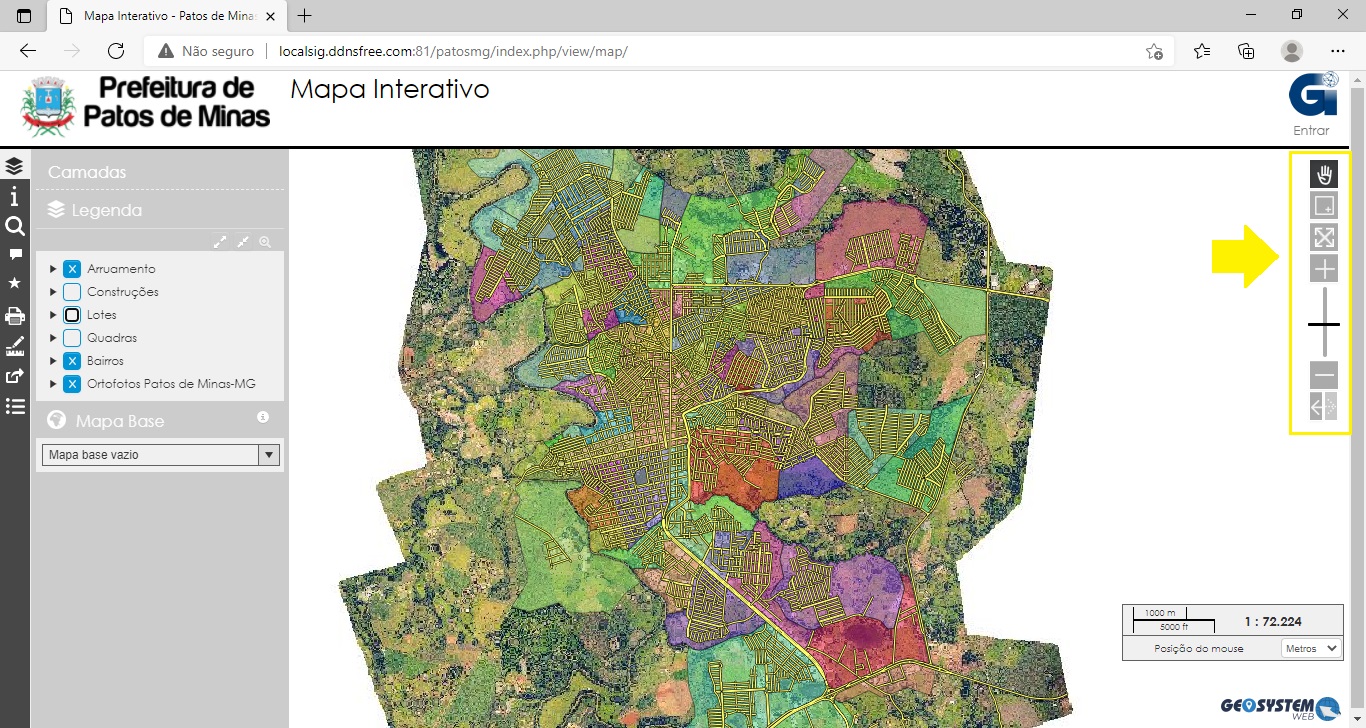Open the measure ruler tool
This screenshot has height=728, width=1366.
[14, 347]
